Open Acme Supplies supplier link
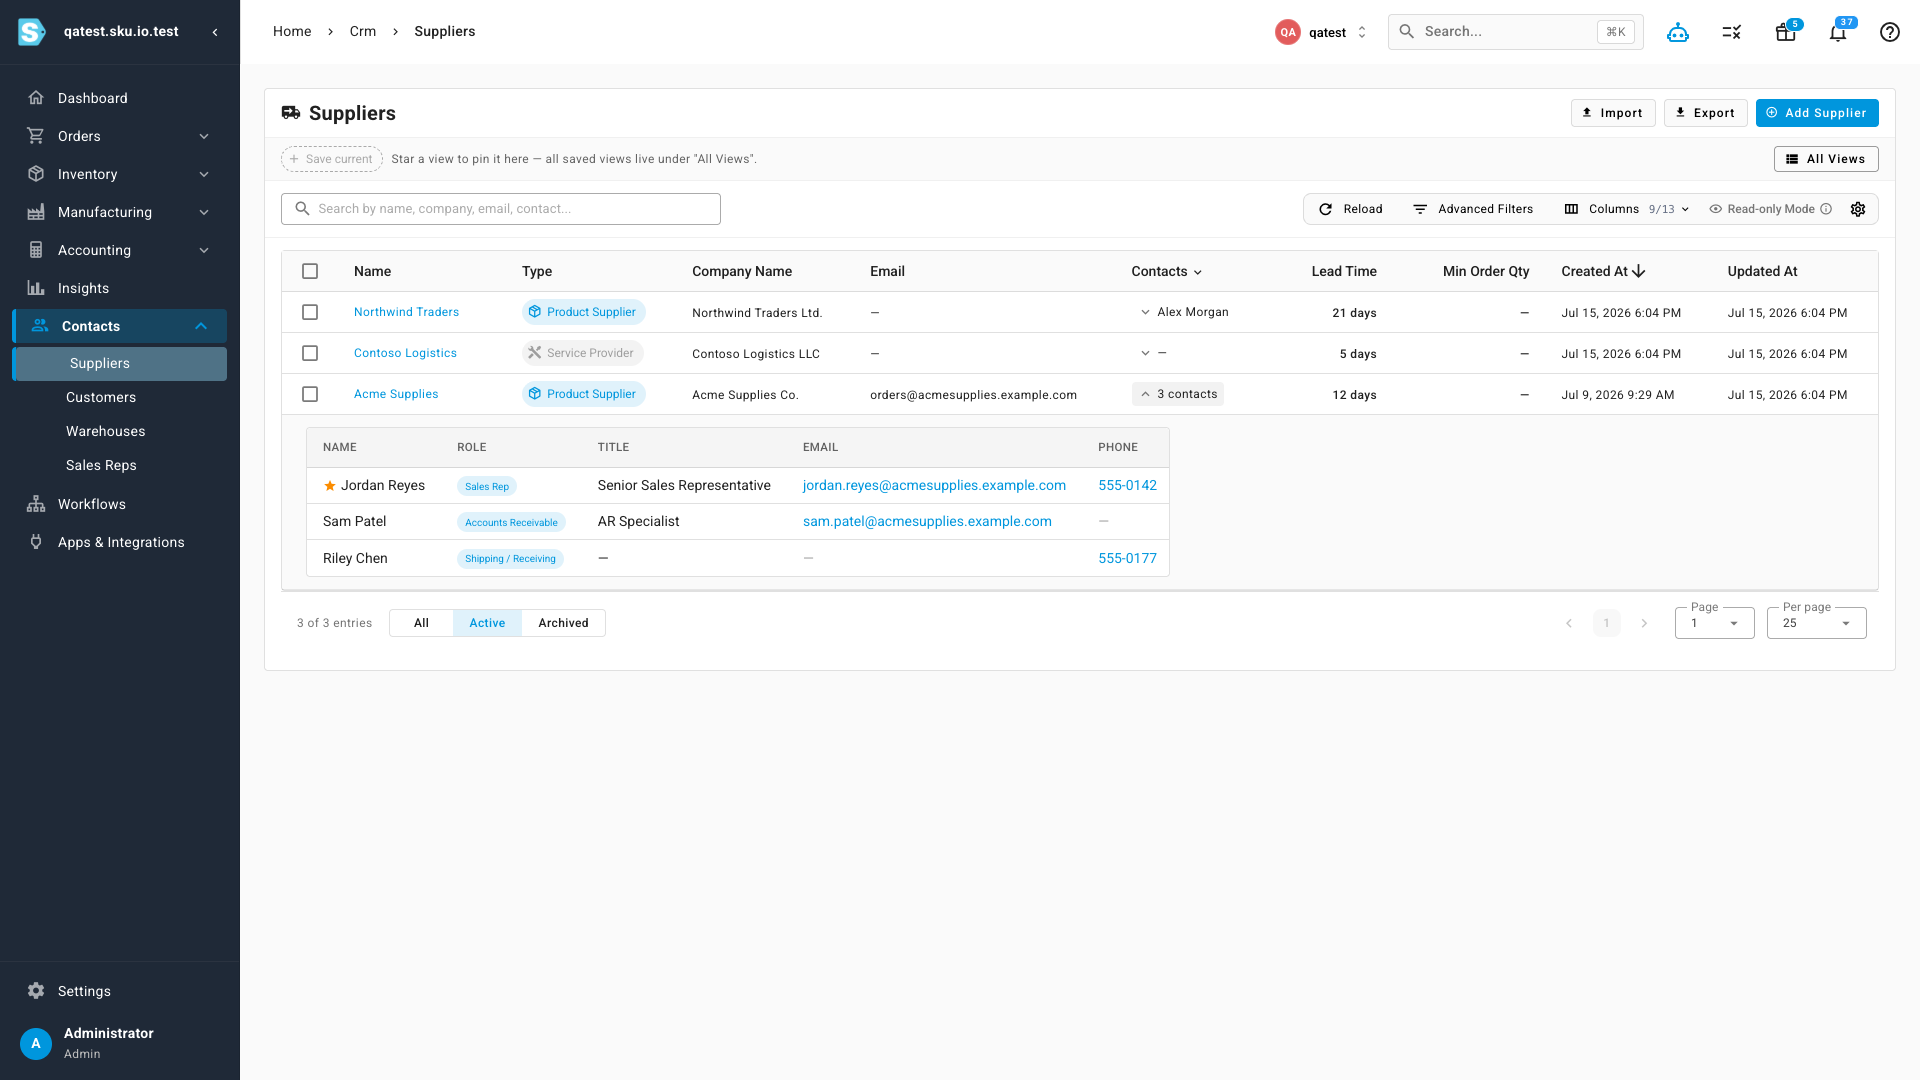The width and height of the screenshot is (1920, 1080). click(396, 394)
